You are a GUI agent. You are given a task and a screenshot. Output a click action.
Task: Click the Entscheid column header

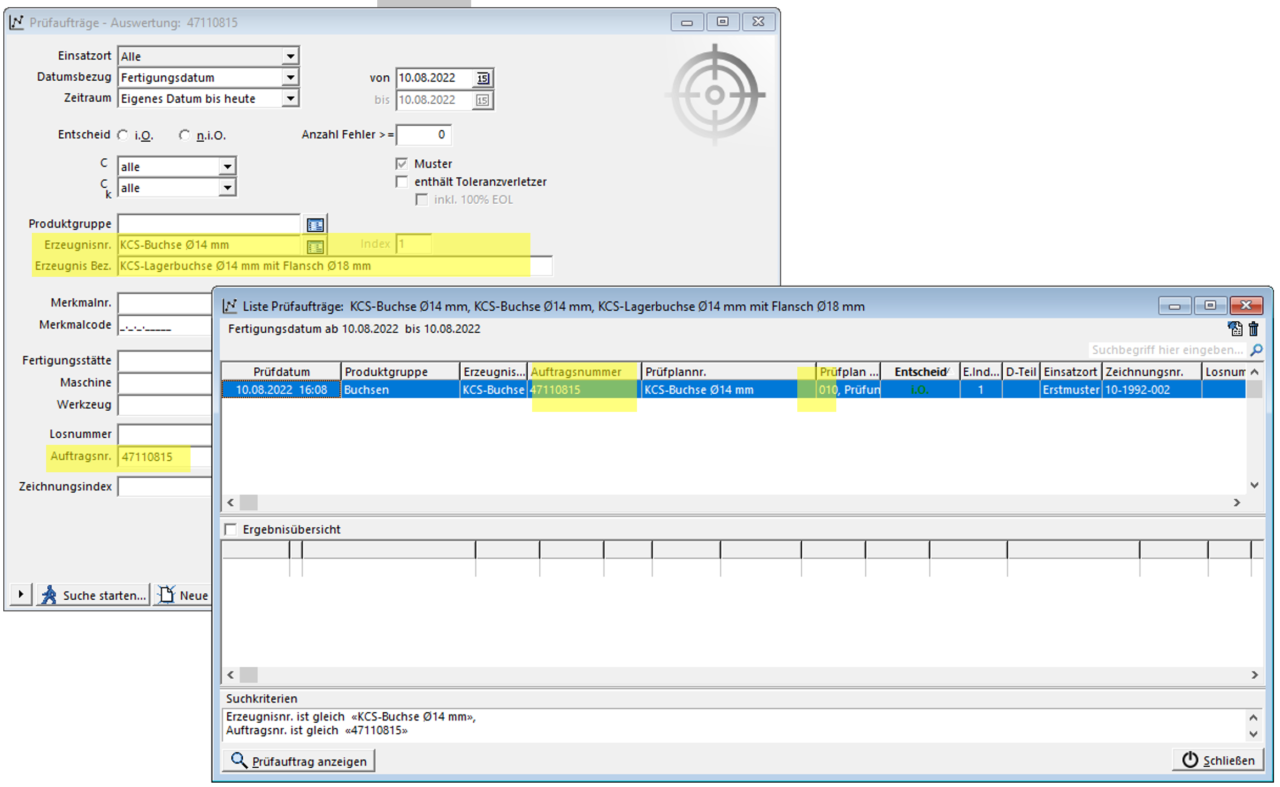click(x=920, y=372)
